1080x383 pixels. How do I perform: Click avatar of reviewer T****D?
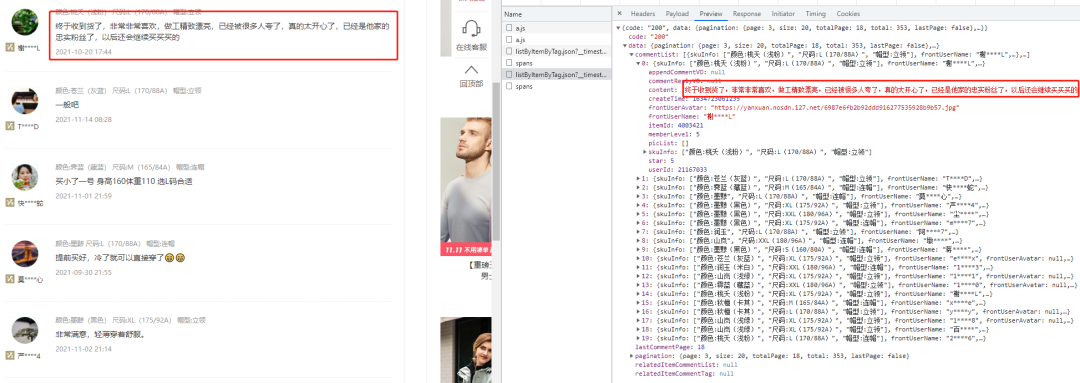click(25, 101)
